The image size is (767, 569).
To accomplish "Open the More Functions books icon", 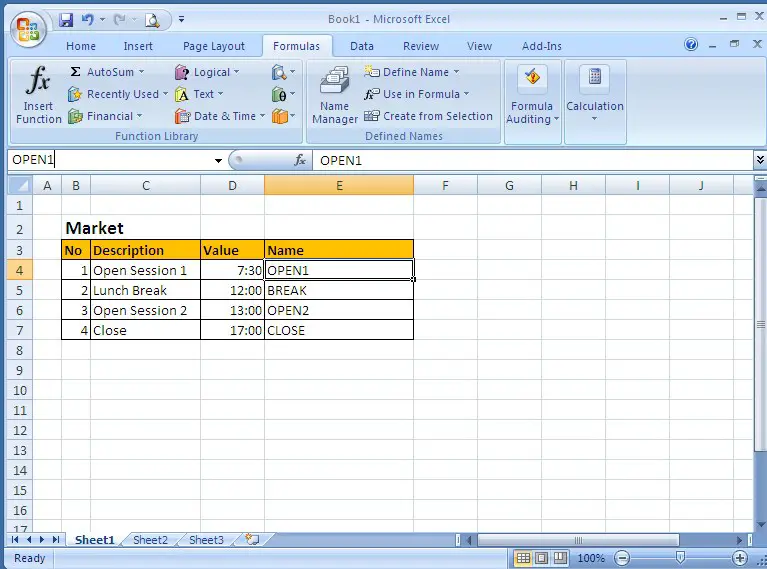I will click(x=283, y=116).
